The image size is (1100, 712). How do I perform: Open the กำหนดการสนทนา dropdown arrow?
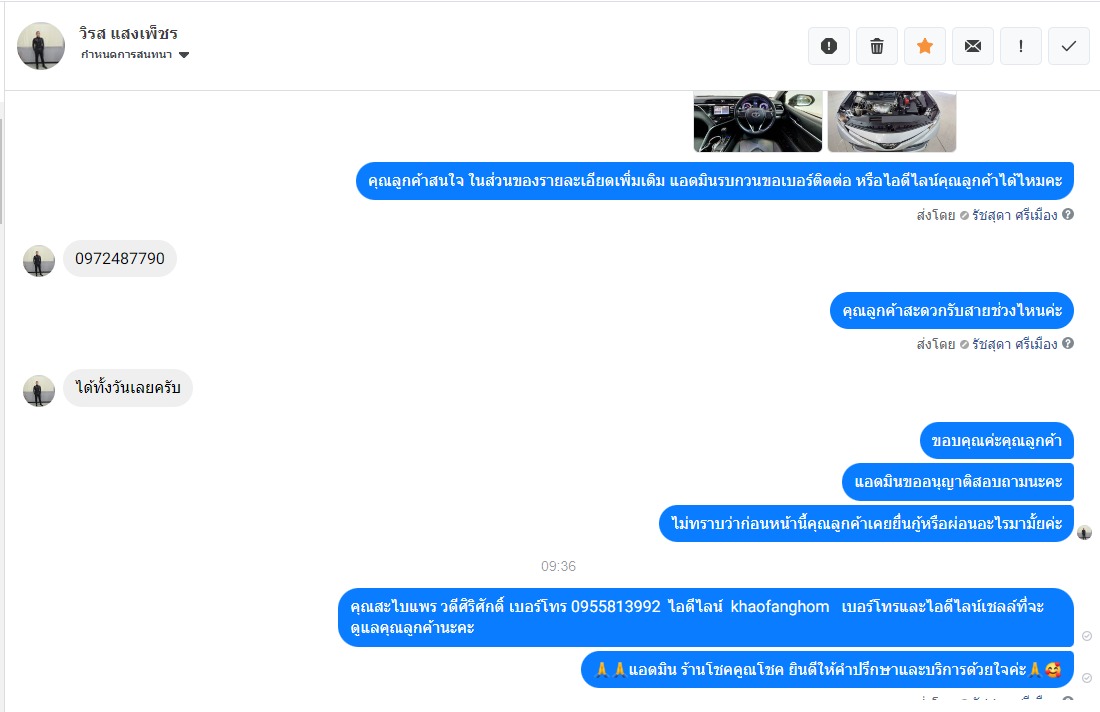184,55
